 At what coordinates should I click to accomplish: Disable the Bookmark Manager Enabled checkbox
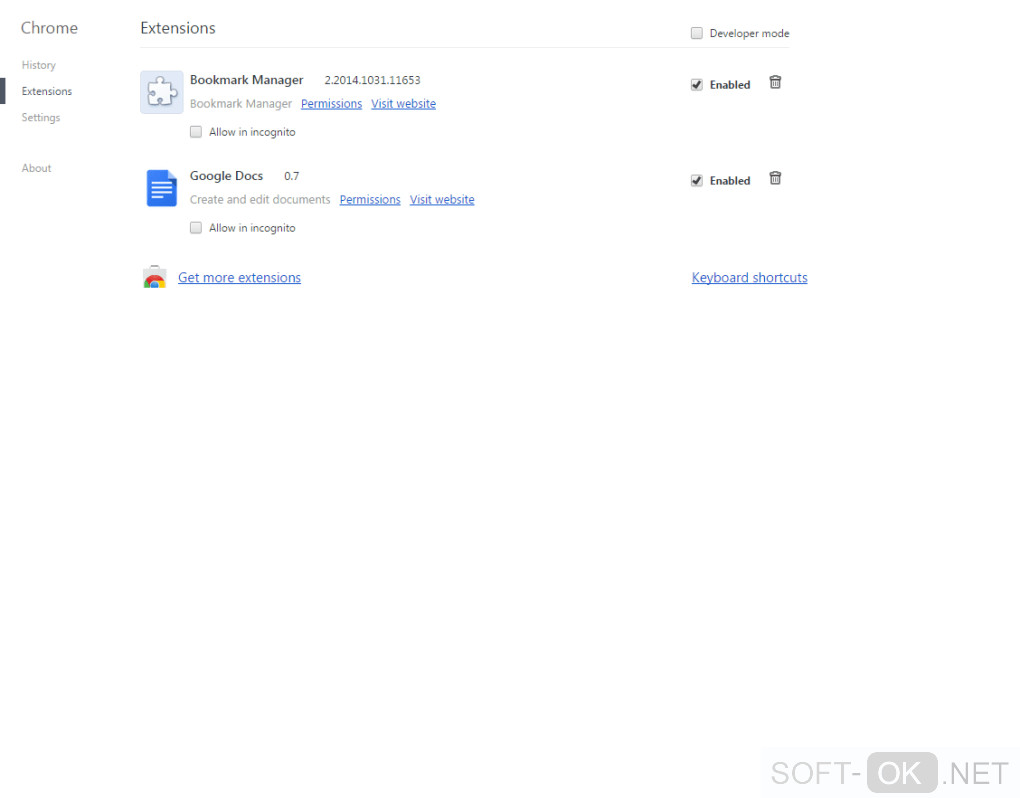point(697,85)
